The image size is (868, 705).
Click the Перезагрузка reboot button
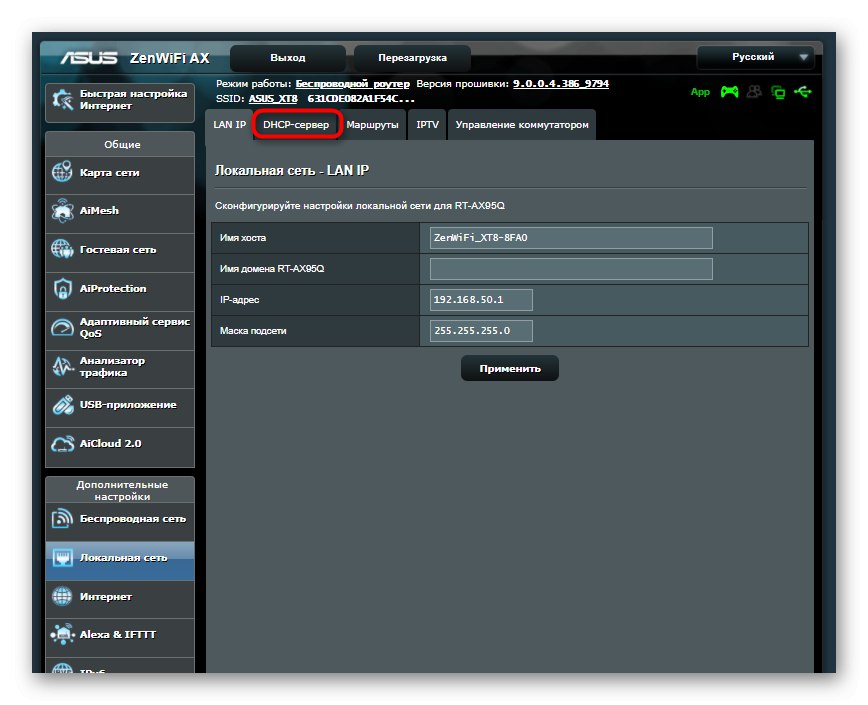412,58
